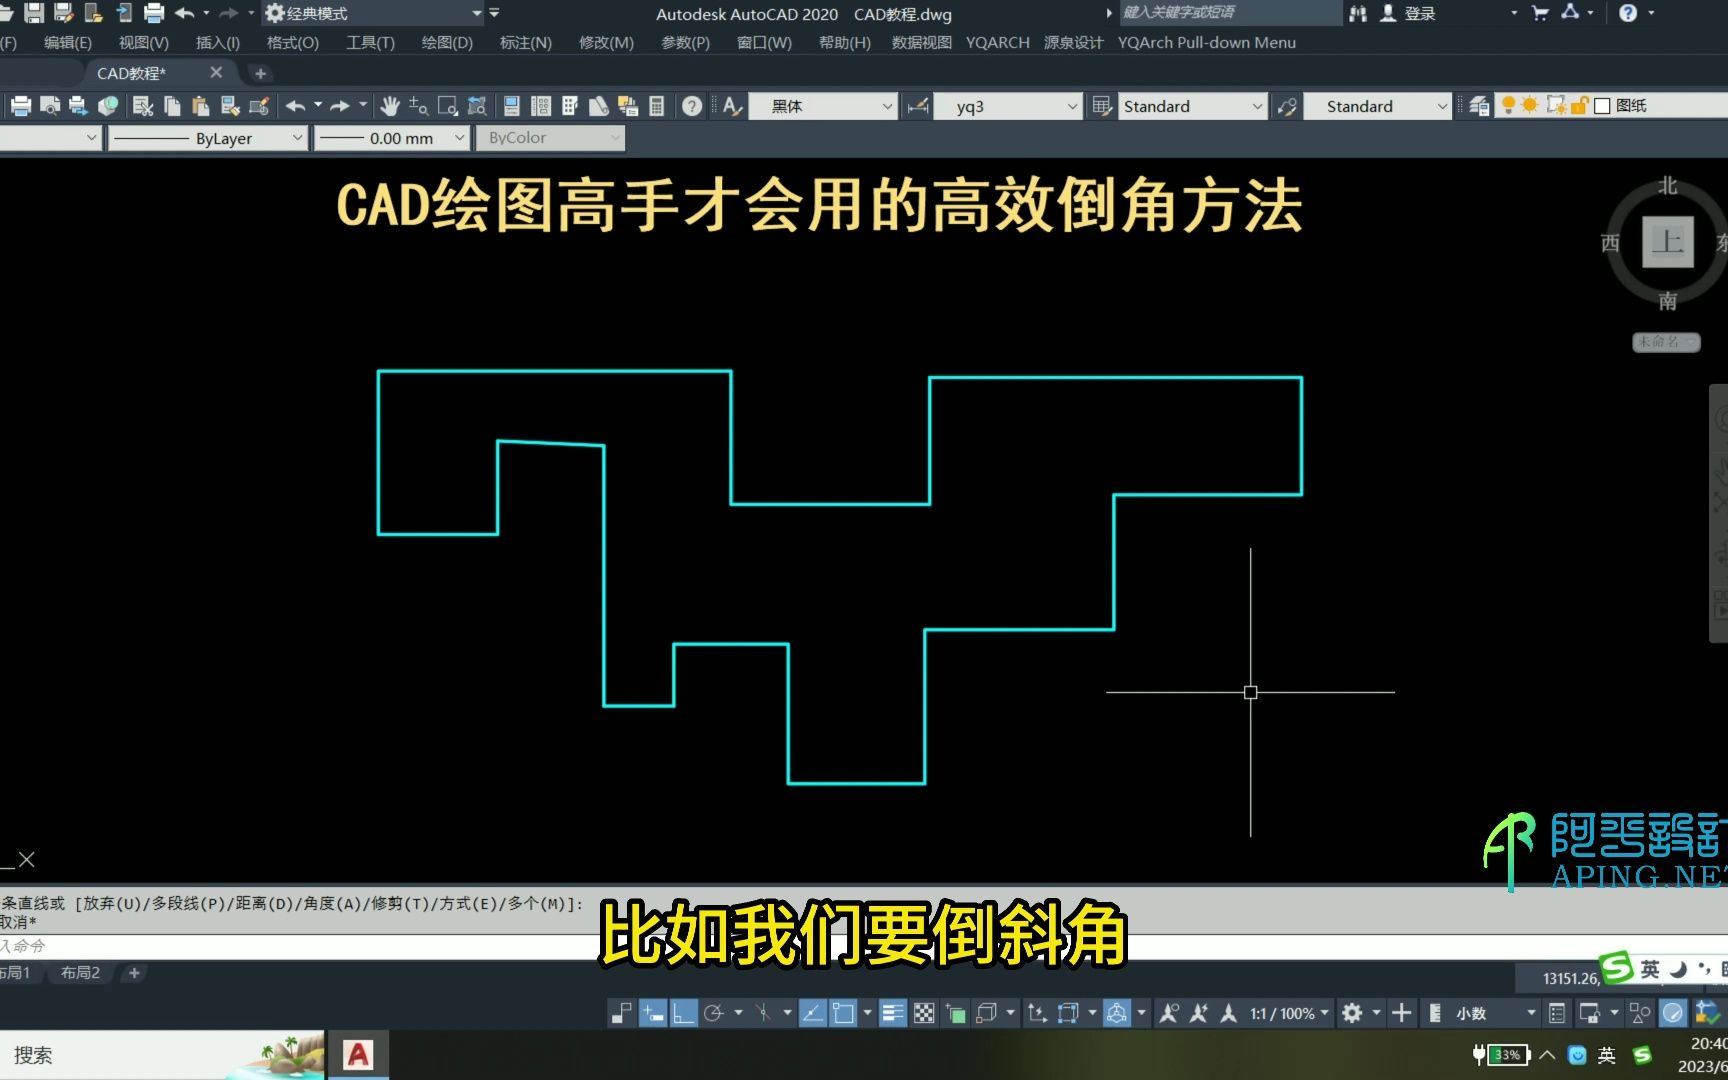Viewport: 1728px width, 1080px height.
Task: Toggle layer freeze sun icon
Action: (x=1530, y=105)
